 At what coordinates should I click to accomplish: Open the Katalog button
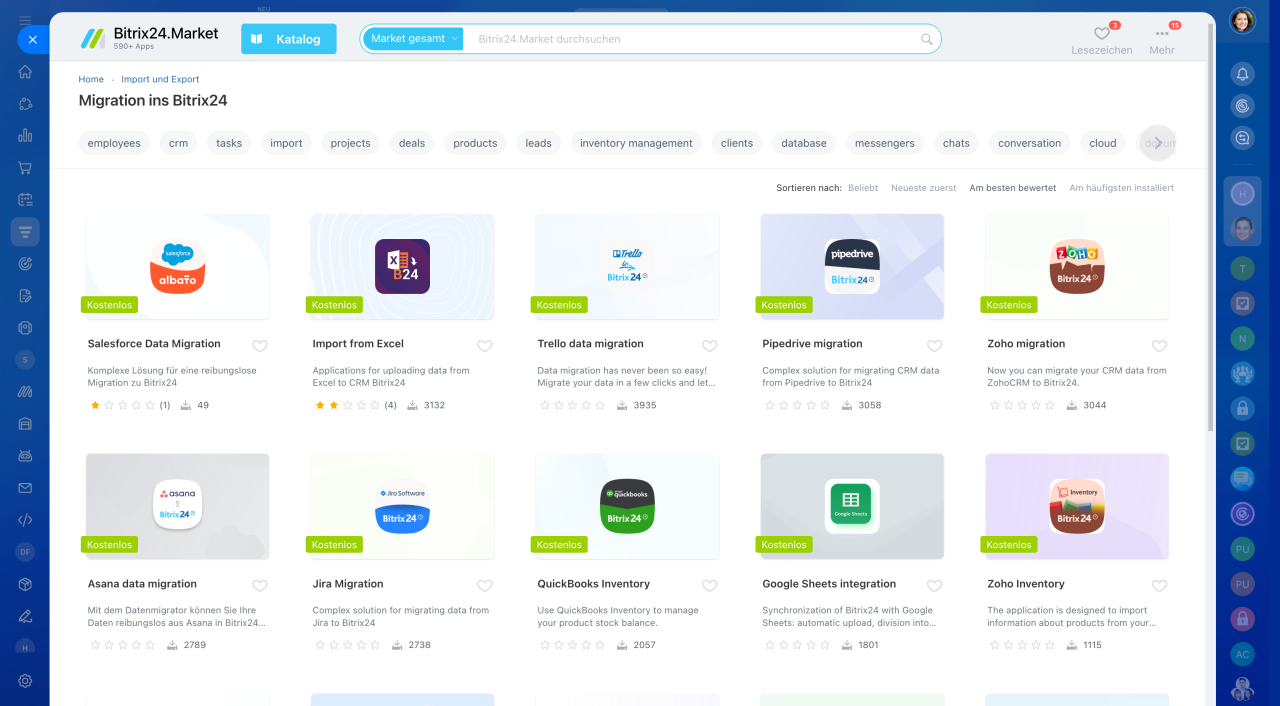pos(288,39)
